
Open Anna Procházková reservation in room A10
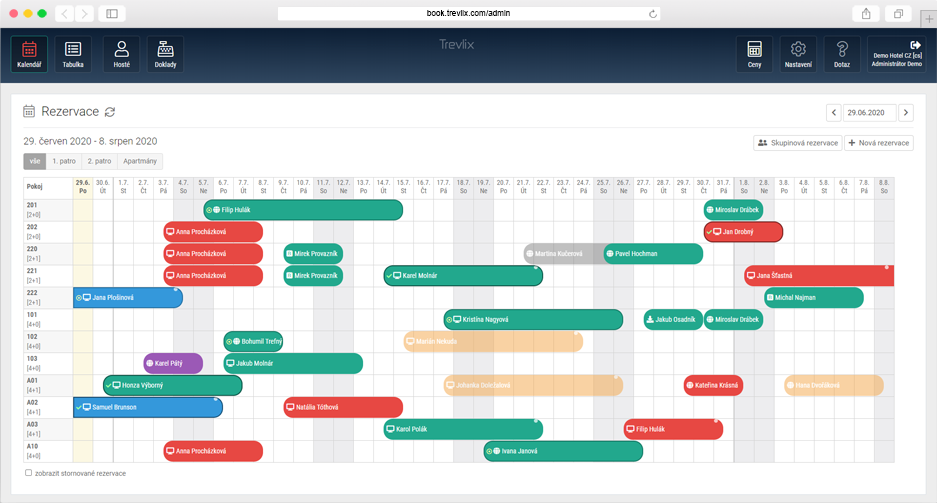pos(213,451)
